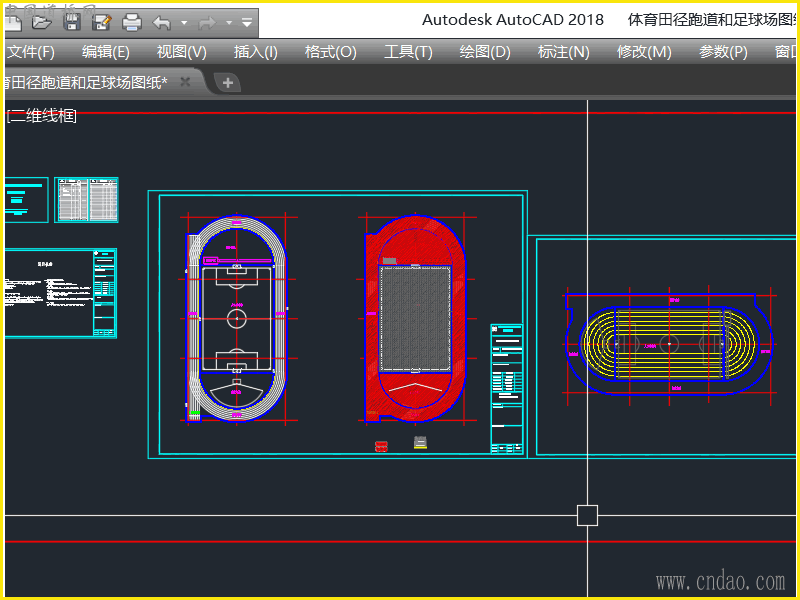
Task: Select the 体育田径跑道和足球场图纸 drawing tab
Action: point(85,82)
